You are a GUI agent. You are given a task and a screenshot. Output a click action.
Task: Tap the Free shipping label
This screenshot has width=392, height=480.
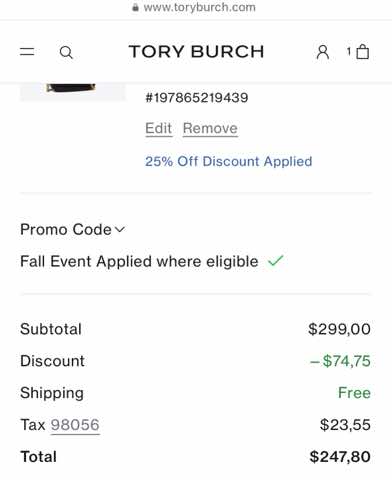(x=354, y=393)
